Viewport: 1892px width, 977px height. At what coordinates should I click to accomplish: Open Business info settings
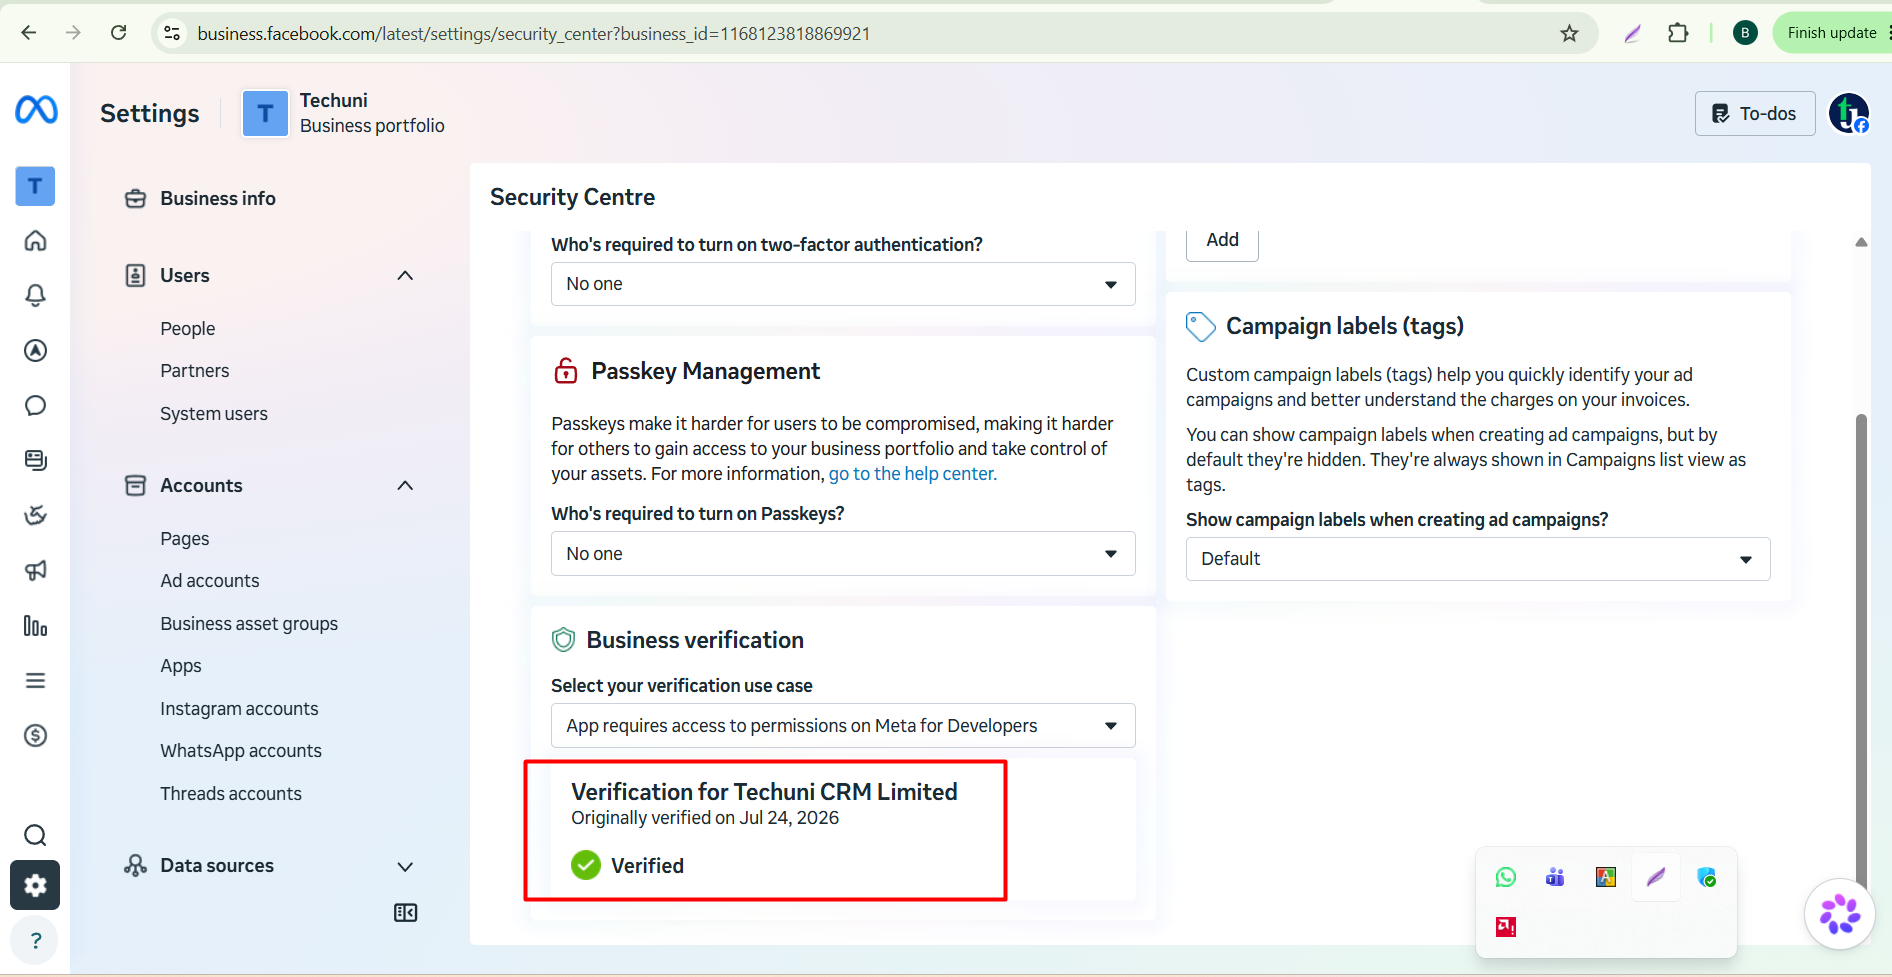tap(217, 198)
